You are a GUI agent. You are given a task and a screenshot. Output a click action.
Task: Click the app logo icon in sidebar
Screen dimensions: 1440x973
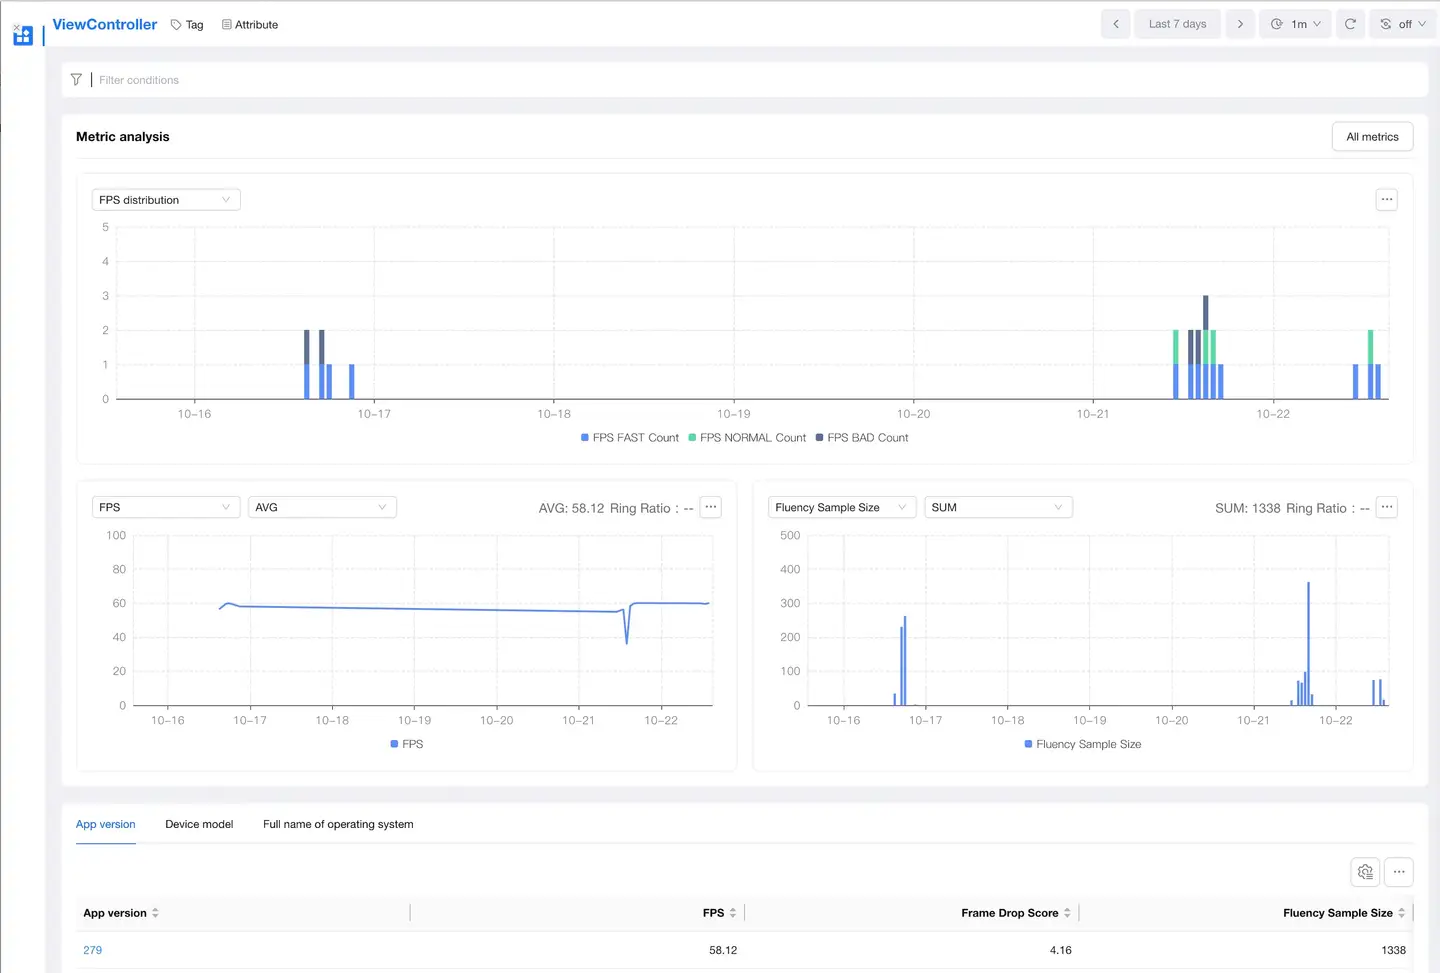coord(22,35)
